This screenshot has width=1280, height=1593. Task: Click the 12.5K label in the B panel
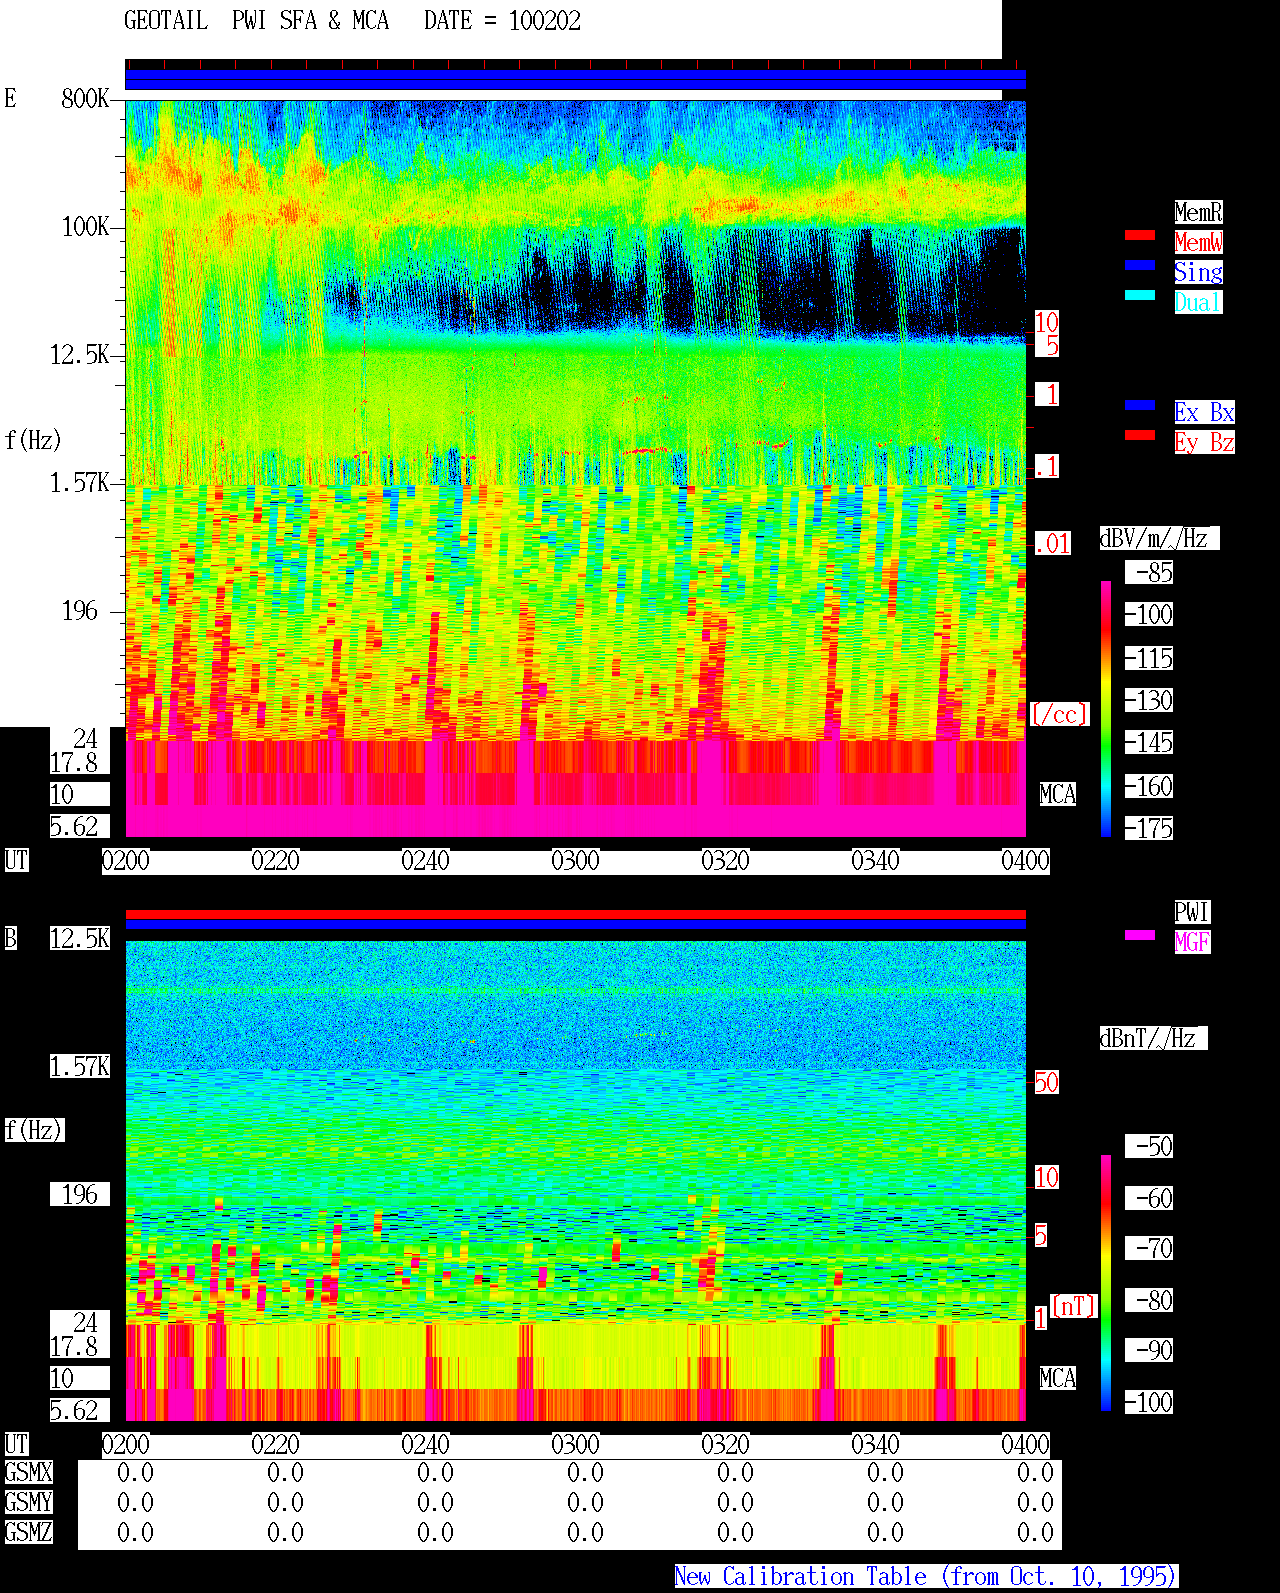pyautogui.click(x=79, y=938)
